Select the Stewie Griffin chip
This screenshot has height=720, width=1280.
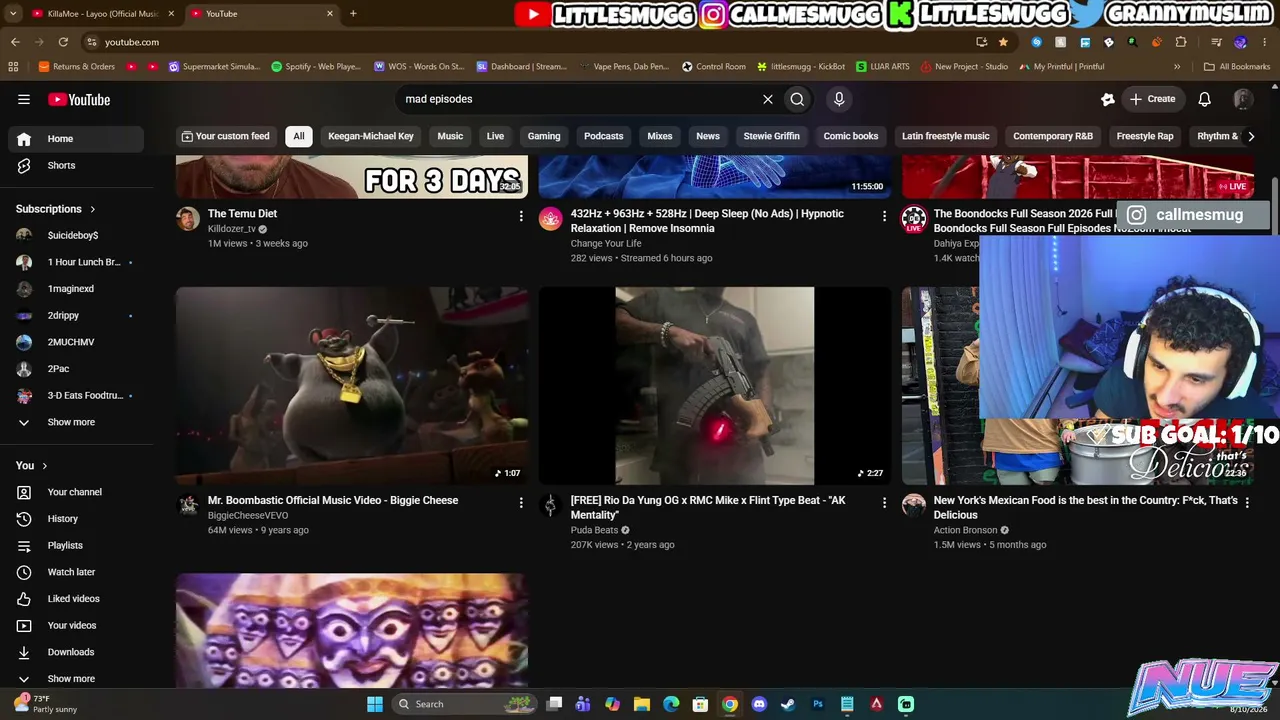pos(772,136)
